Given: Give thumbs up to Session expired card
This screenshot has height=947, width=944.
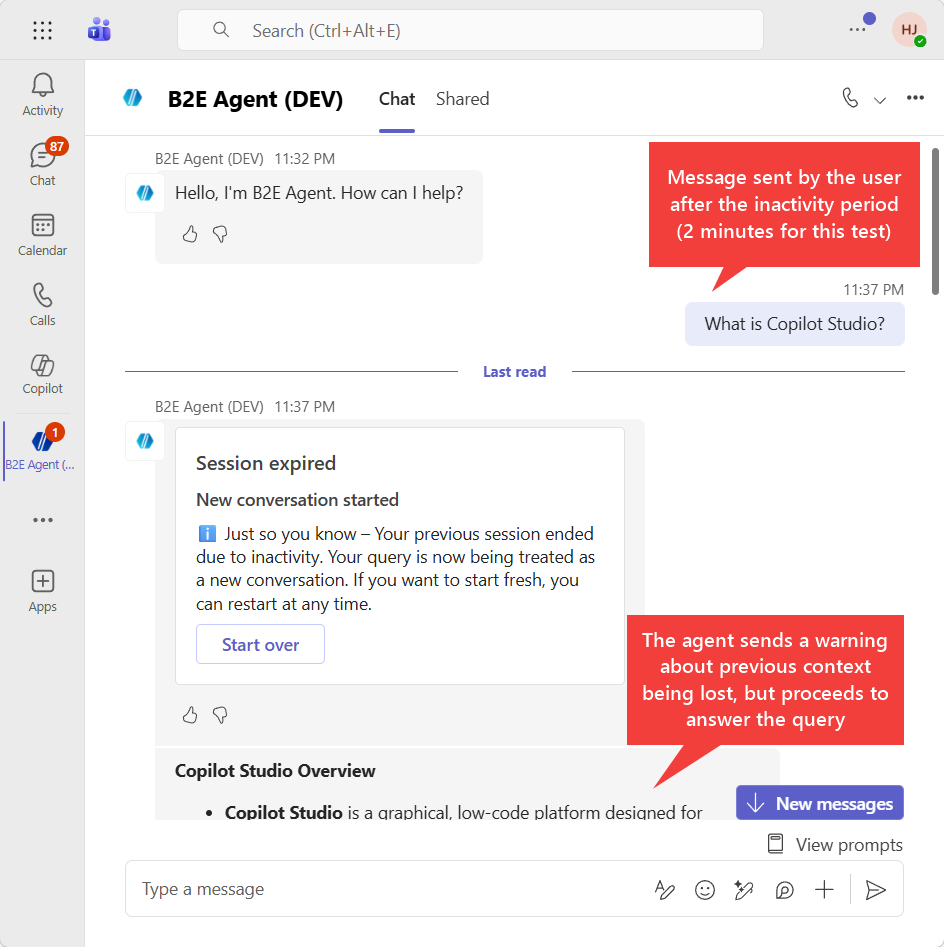Looking at the screenshot, I should coord(190,715).
